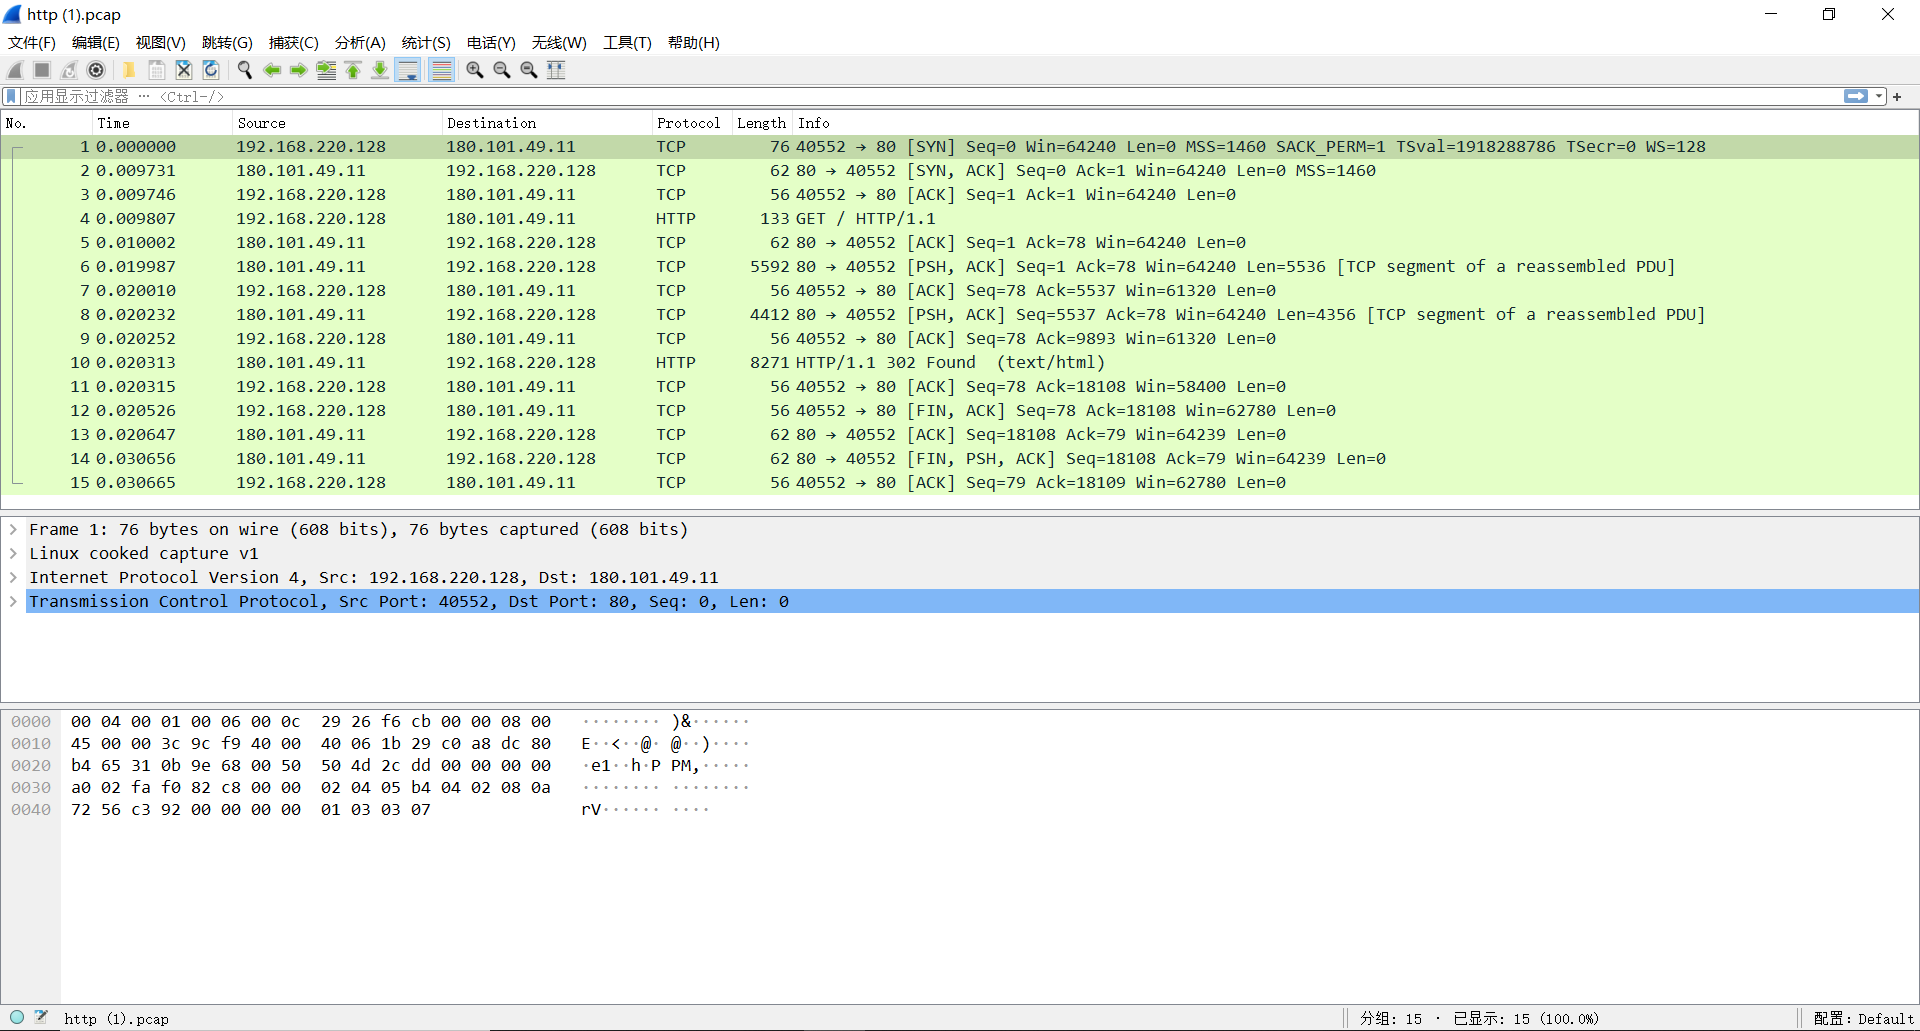Reload this capture file icon
1920x1031 pixels.
(211, 70)
